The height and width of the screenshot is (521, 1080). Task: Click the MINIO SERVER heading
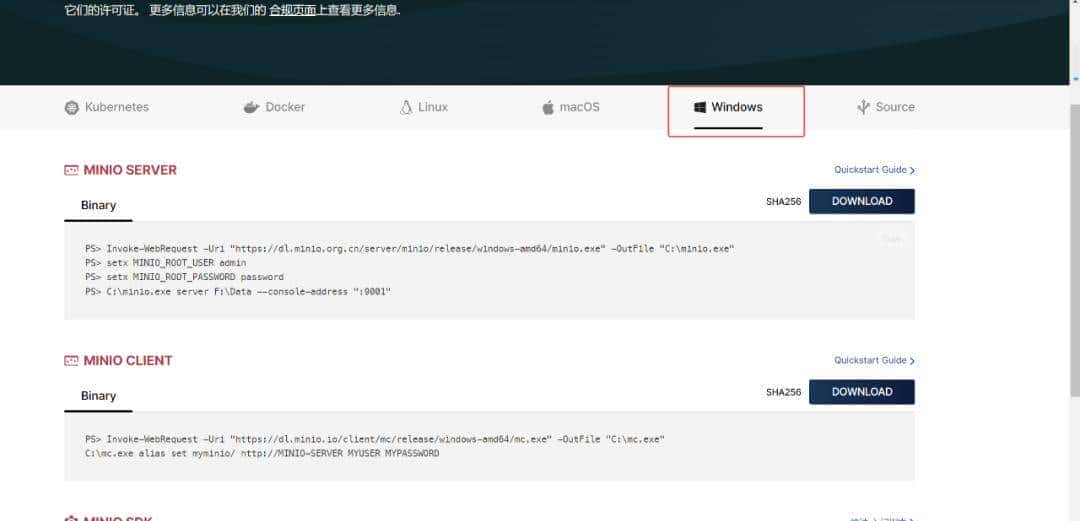coord(129,170)
